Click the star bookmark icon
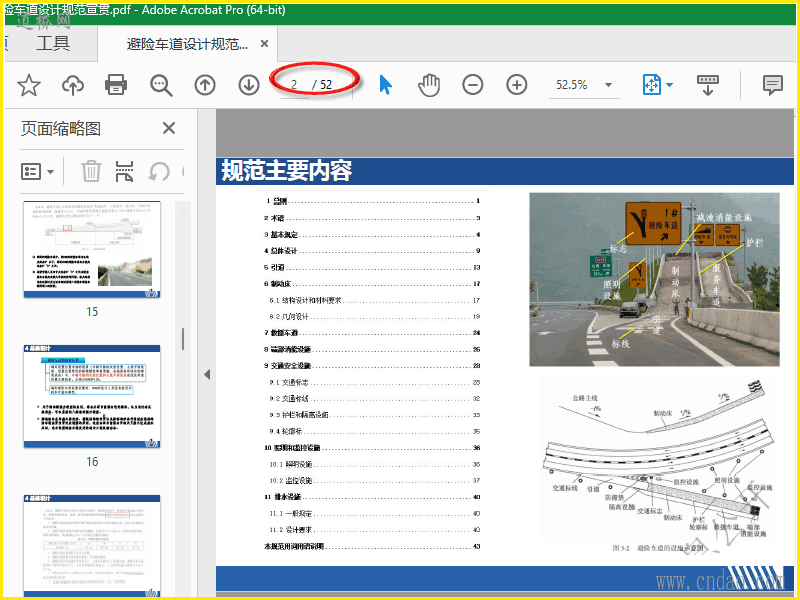Screen dimensions: 800x600 point(29,85)
